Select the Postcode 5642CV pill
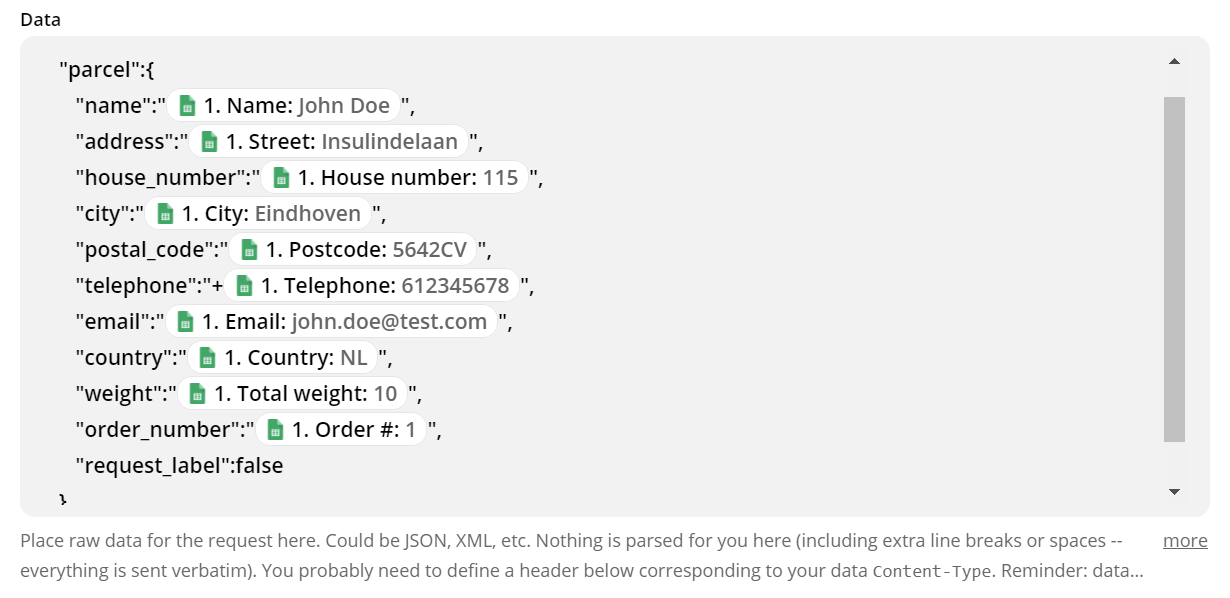The width and height of the screenshot is (1230, 598). [353, 250]
